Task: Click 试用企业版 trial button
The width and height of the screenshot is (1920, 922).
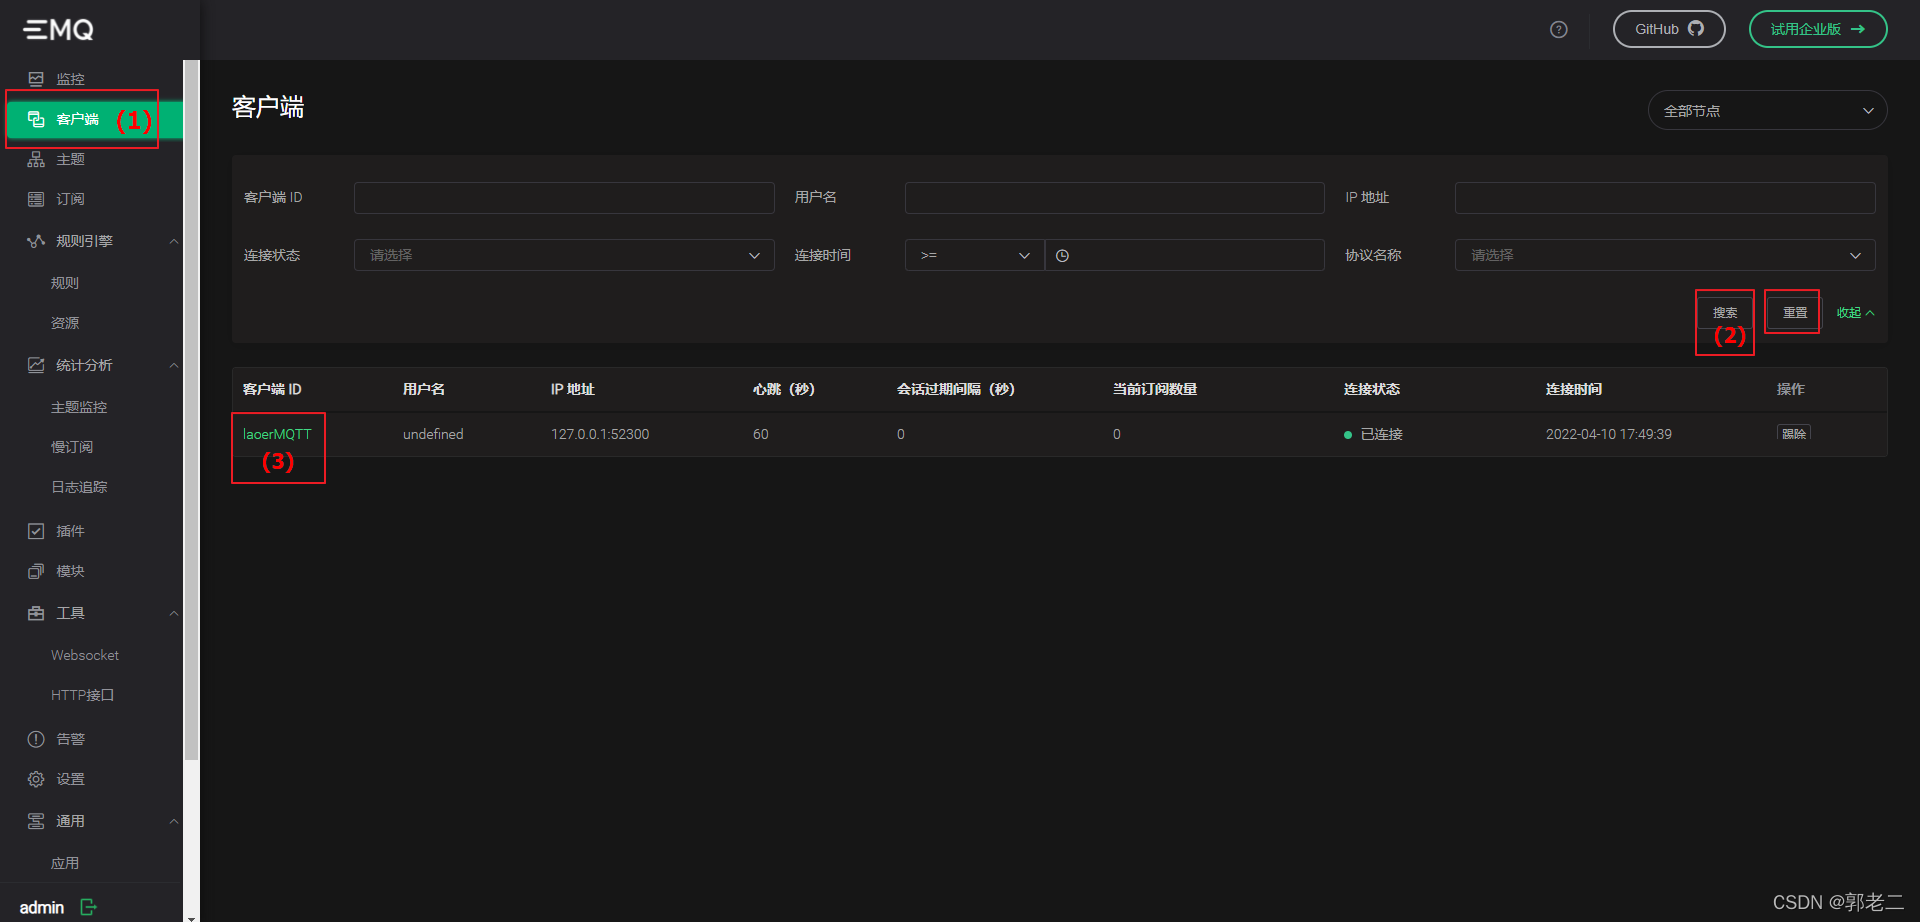Action: tap(1818, 29)
